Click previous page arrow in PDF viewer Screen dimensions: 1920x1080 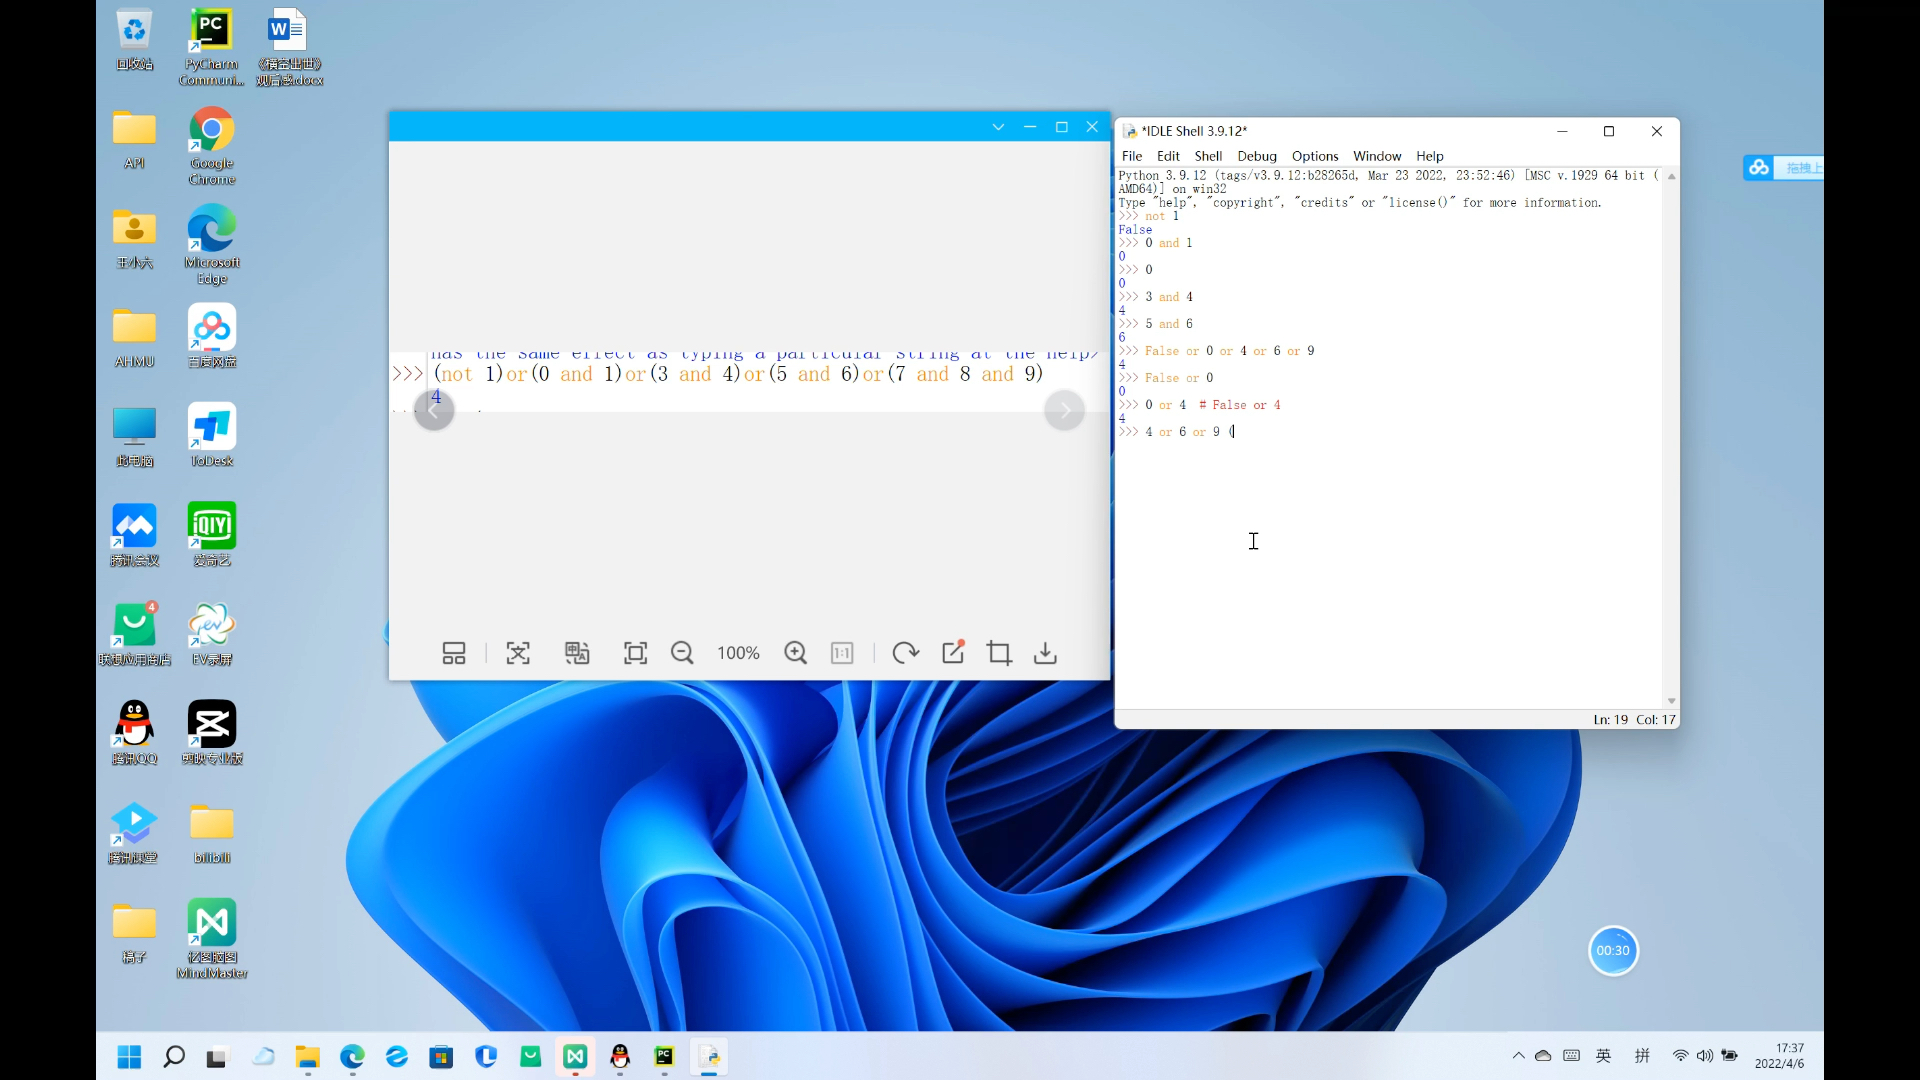[x=434, y=409]
